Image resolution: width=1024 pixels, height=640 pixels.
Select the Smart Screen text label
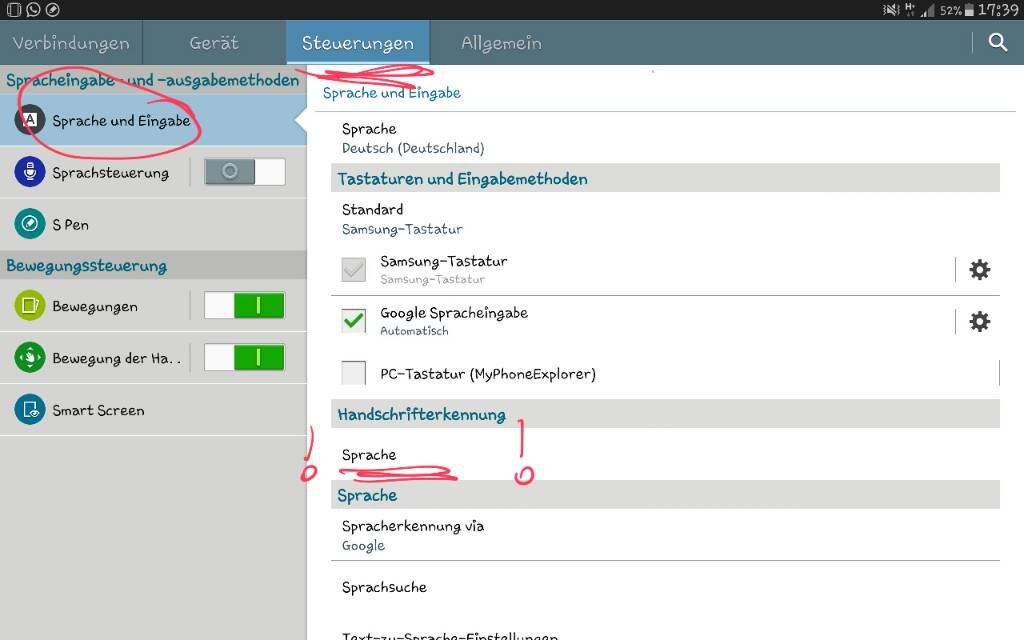tap(99, 410)
